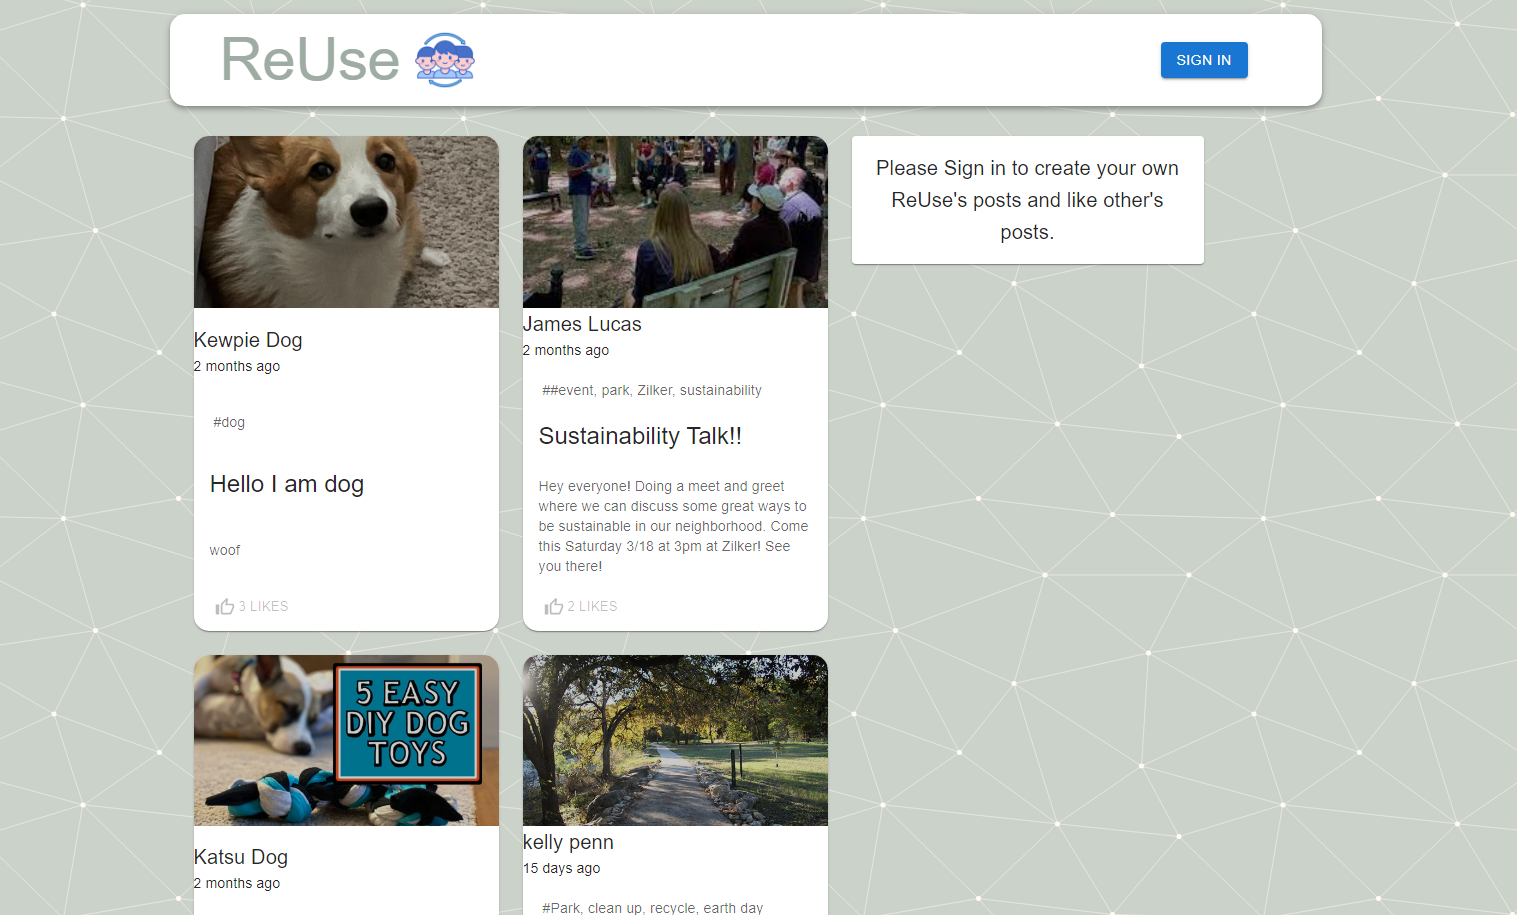
Task: Click the 3 LIKES counter on Kewpie Dog's post
Action: pyautogui.click(x=263, y=606)
